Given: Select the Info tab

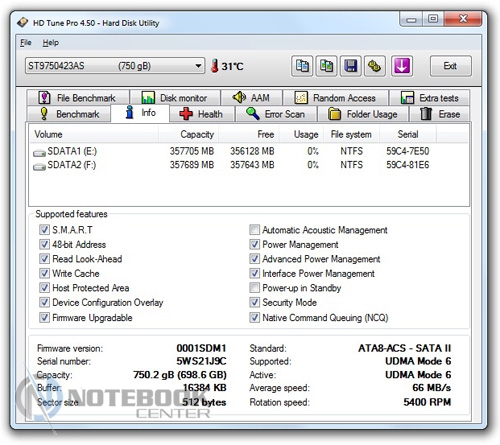Looking at the screenshot, I should click(x=140, y=113).
